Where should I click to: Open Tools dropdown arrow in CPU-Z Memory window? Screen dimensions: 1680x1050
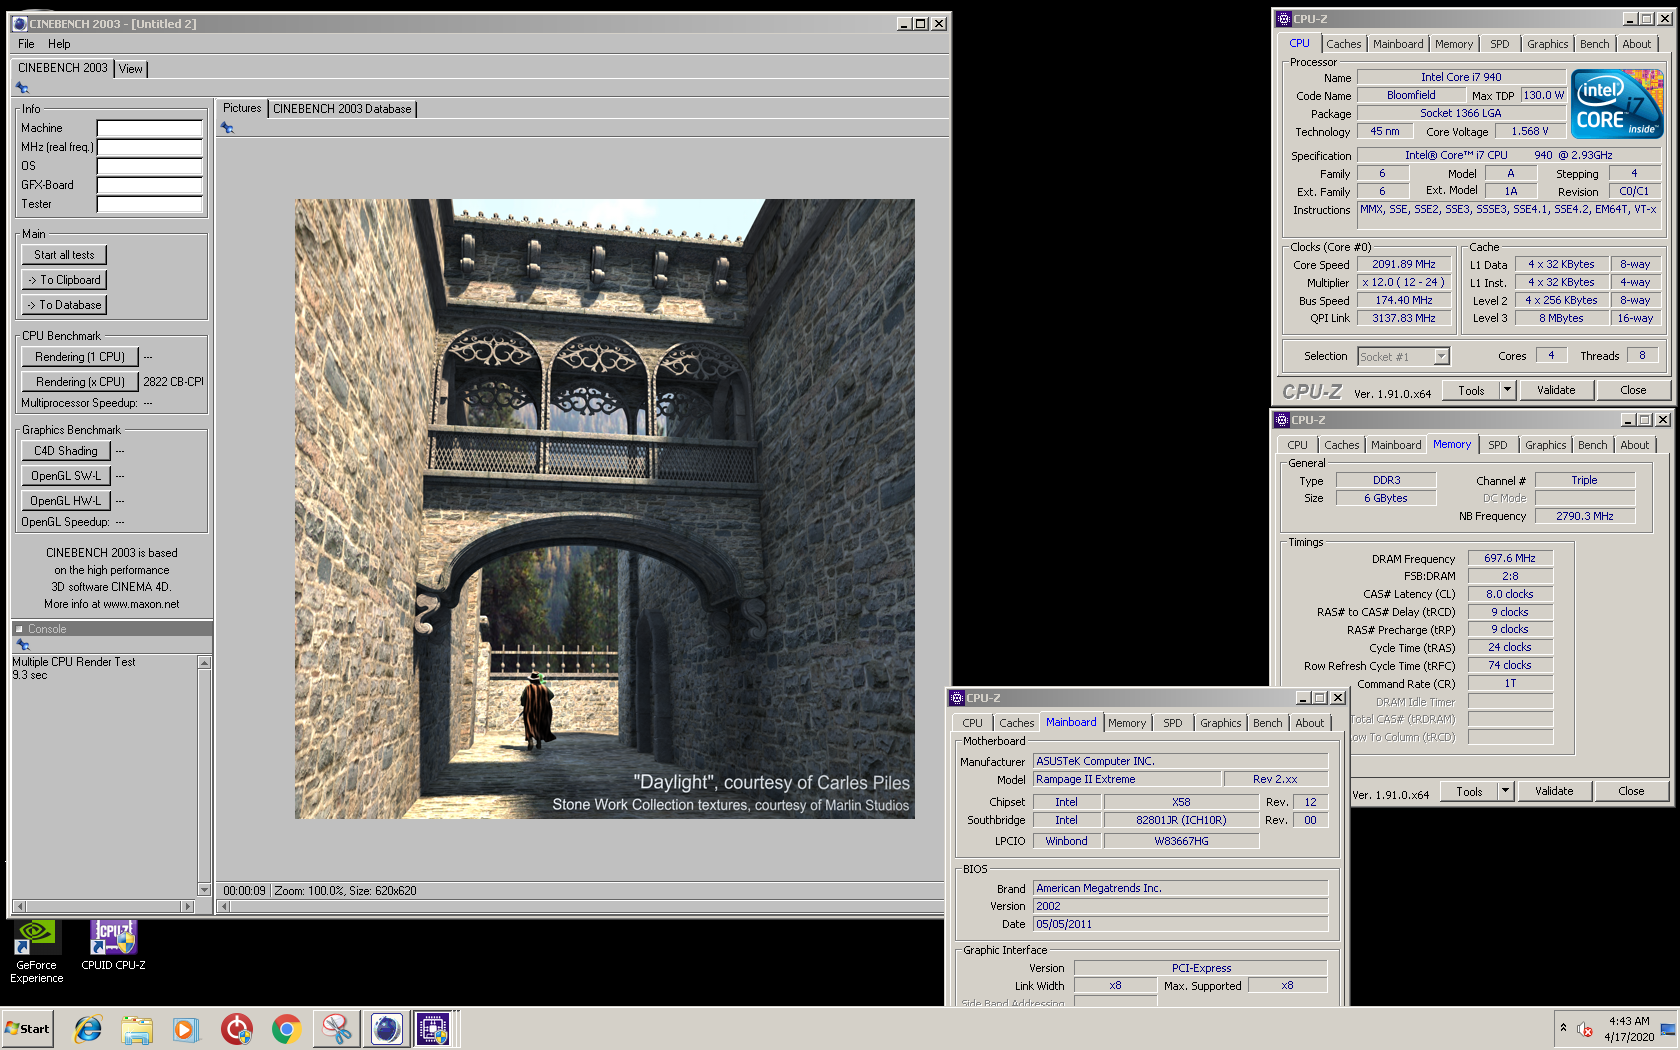pyautogui.click(x=1505, y=791)
